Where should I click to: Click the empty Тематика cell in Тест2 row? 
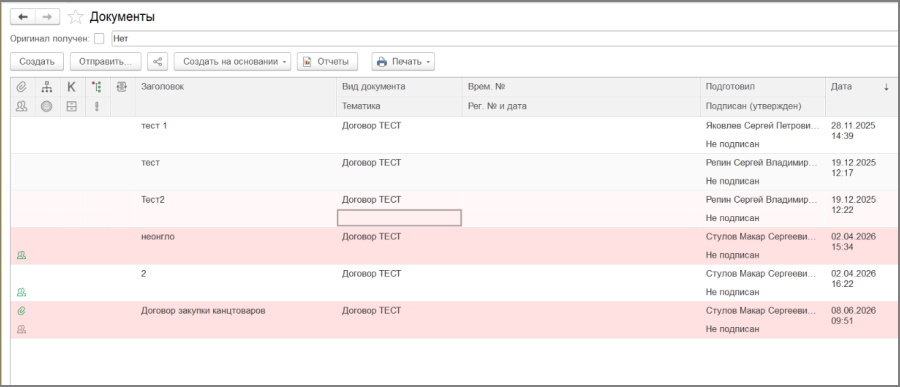(x=399, y=218)
